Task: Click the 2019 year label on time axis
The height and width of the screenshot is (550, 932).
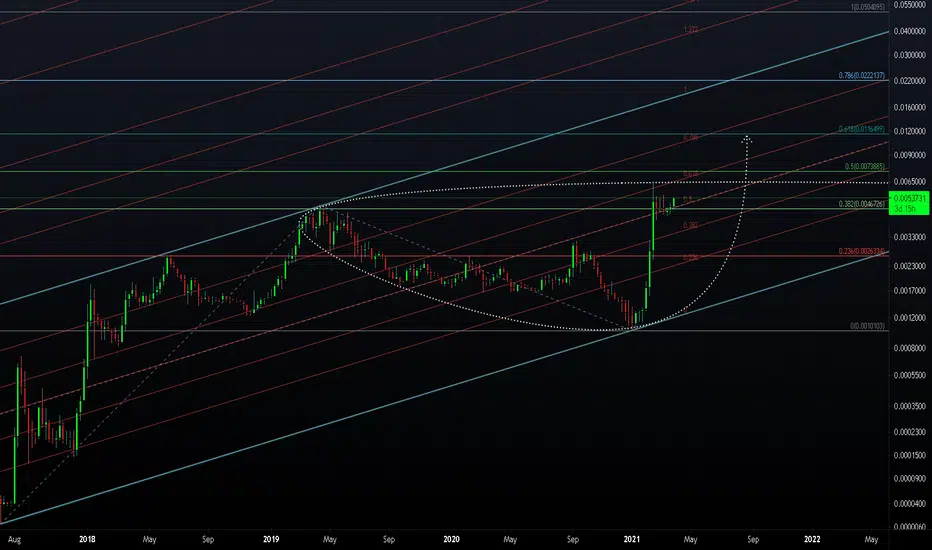Action: click(271, 539)
